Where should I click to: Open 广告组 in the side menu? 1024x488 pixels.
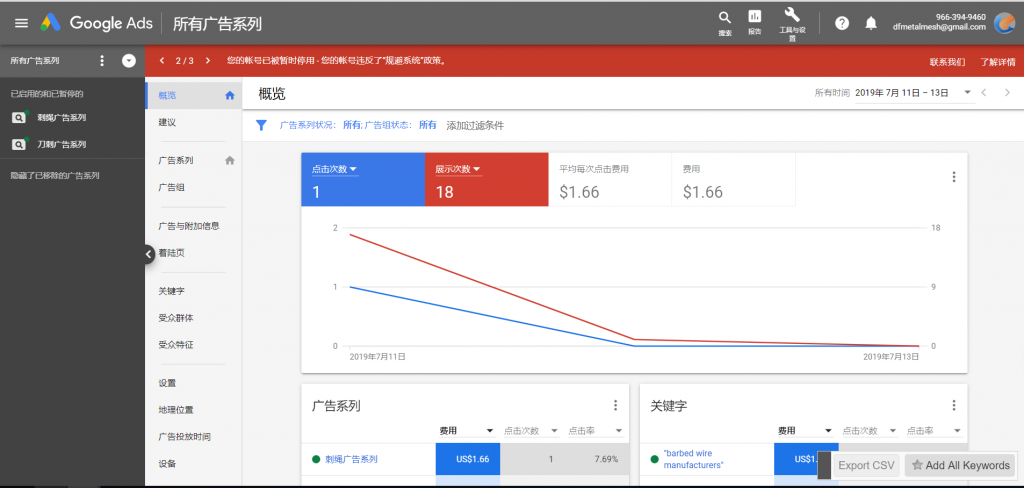(x=171, y=186)
